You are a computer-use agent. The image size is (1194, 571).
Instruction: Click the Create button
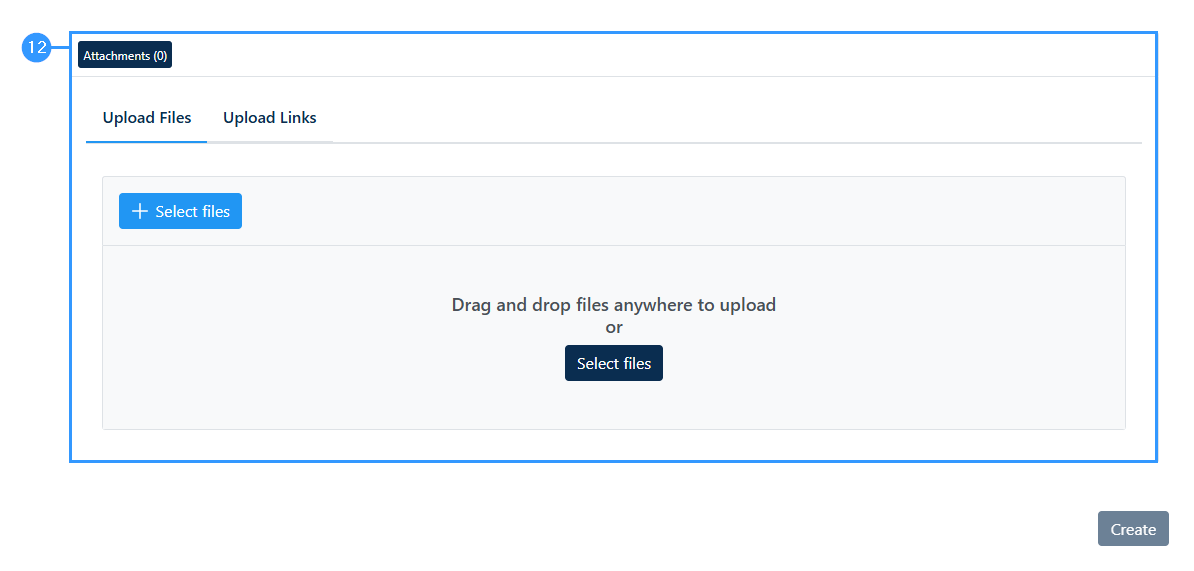(x=1133, y=529)
